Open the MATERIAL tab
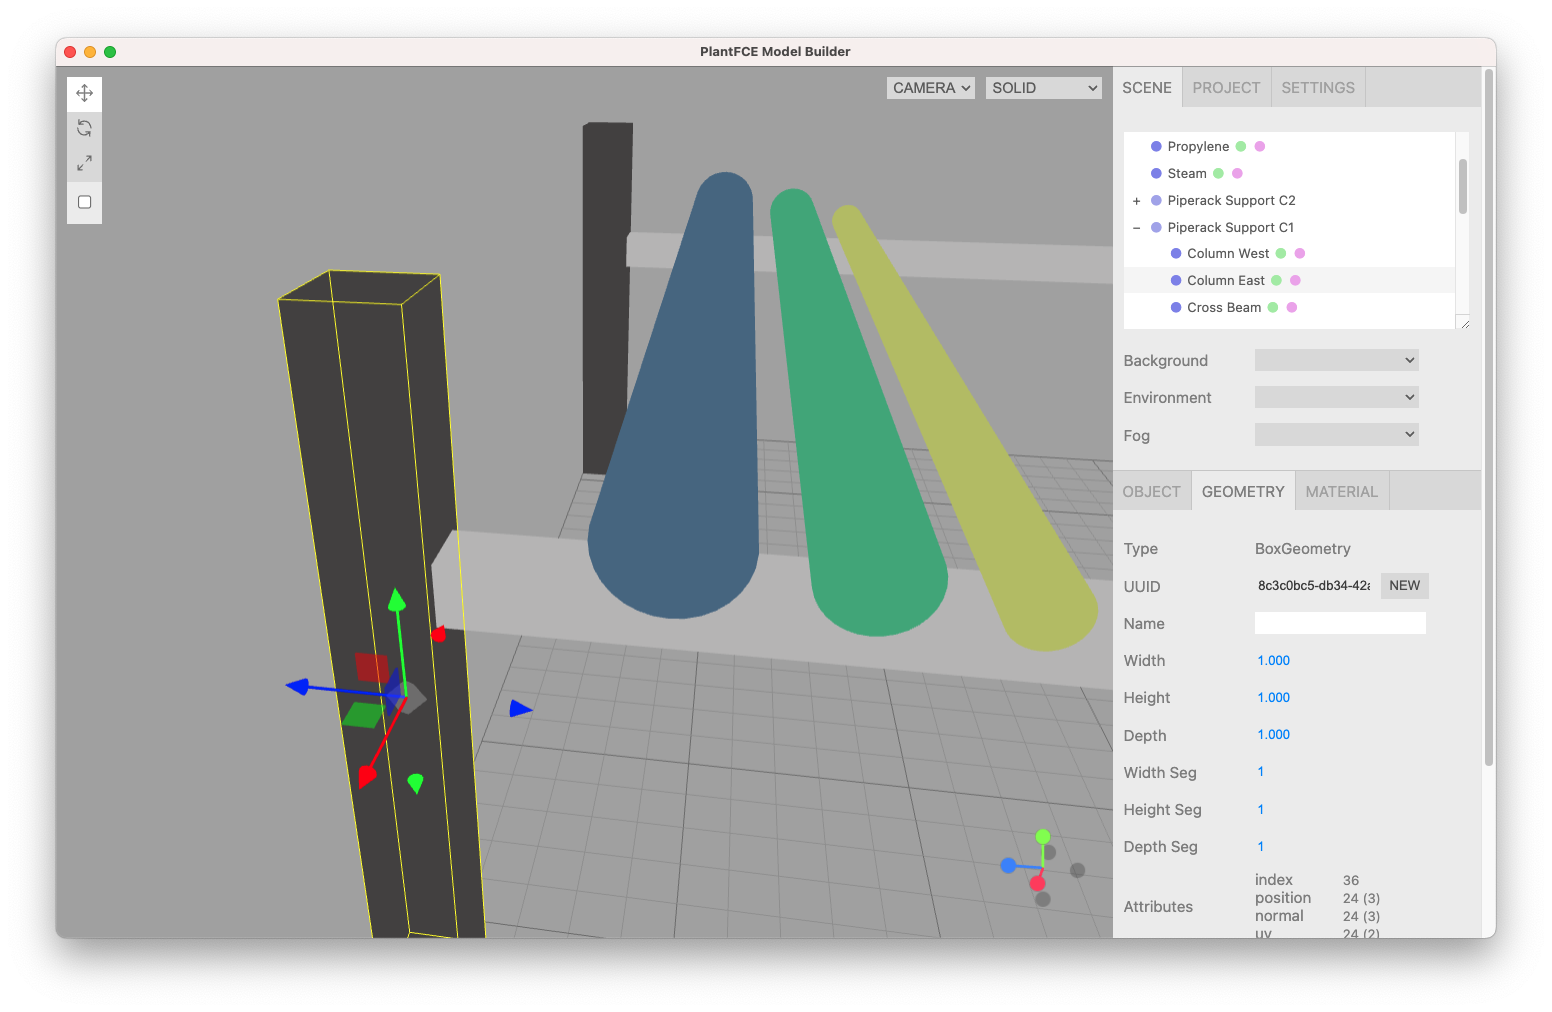 tap(1341, 491)
